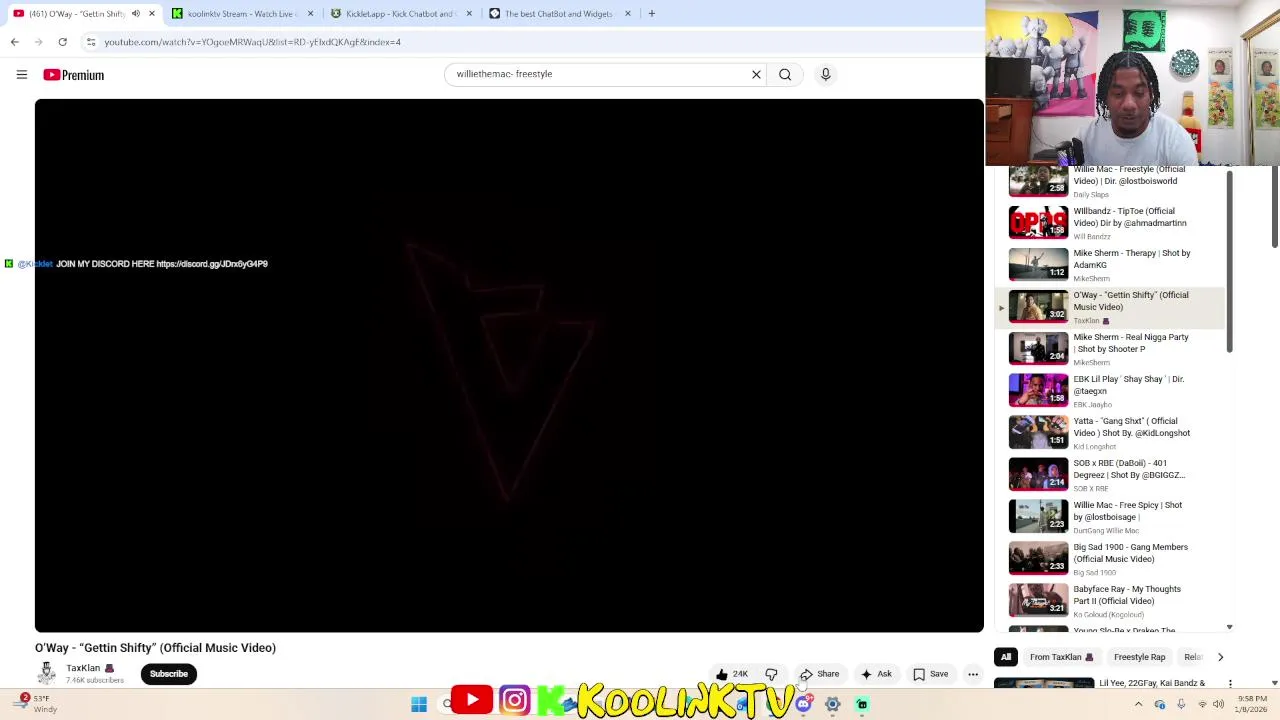Open Discord from the taskbar

(x=803, y=704)
